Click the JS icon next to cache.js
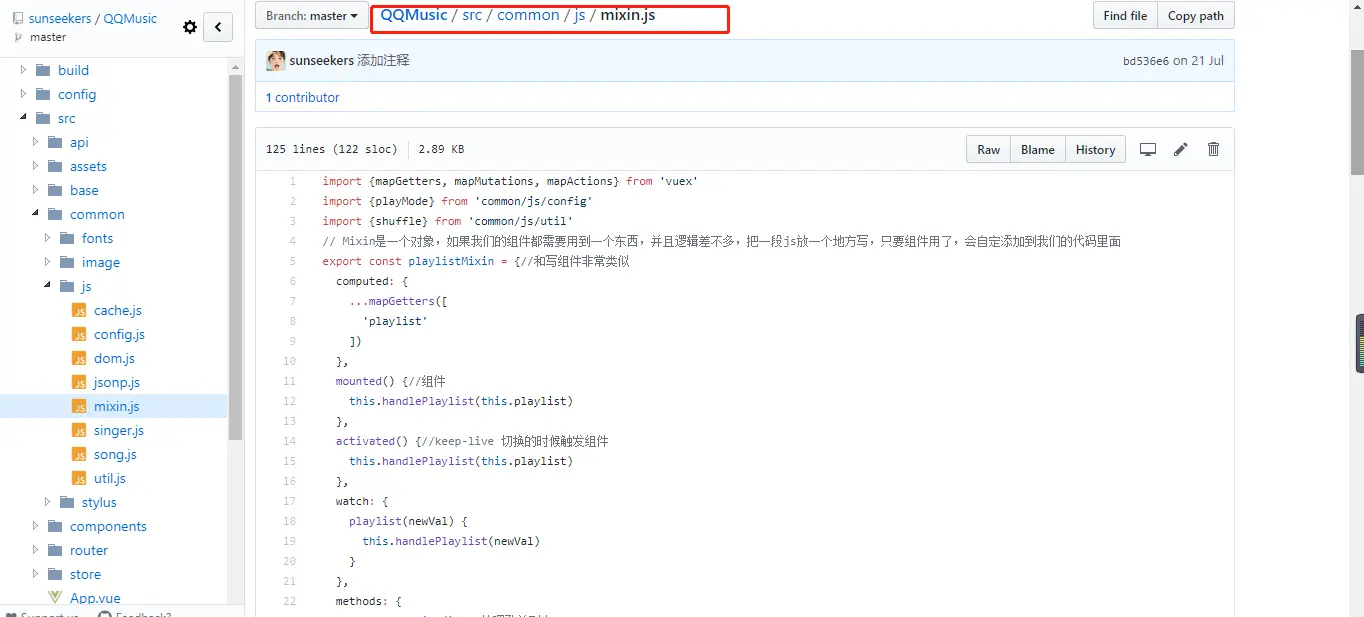The width and height of the screenshot is (1364, 617). click(x=79, y=310)
